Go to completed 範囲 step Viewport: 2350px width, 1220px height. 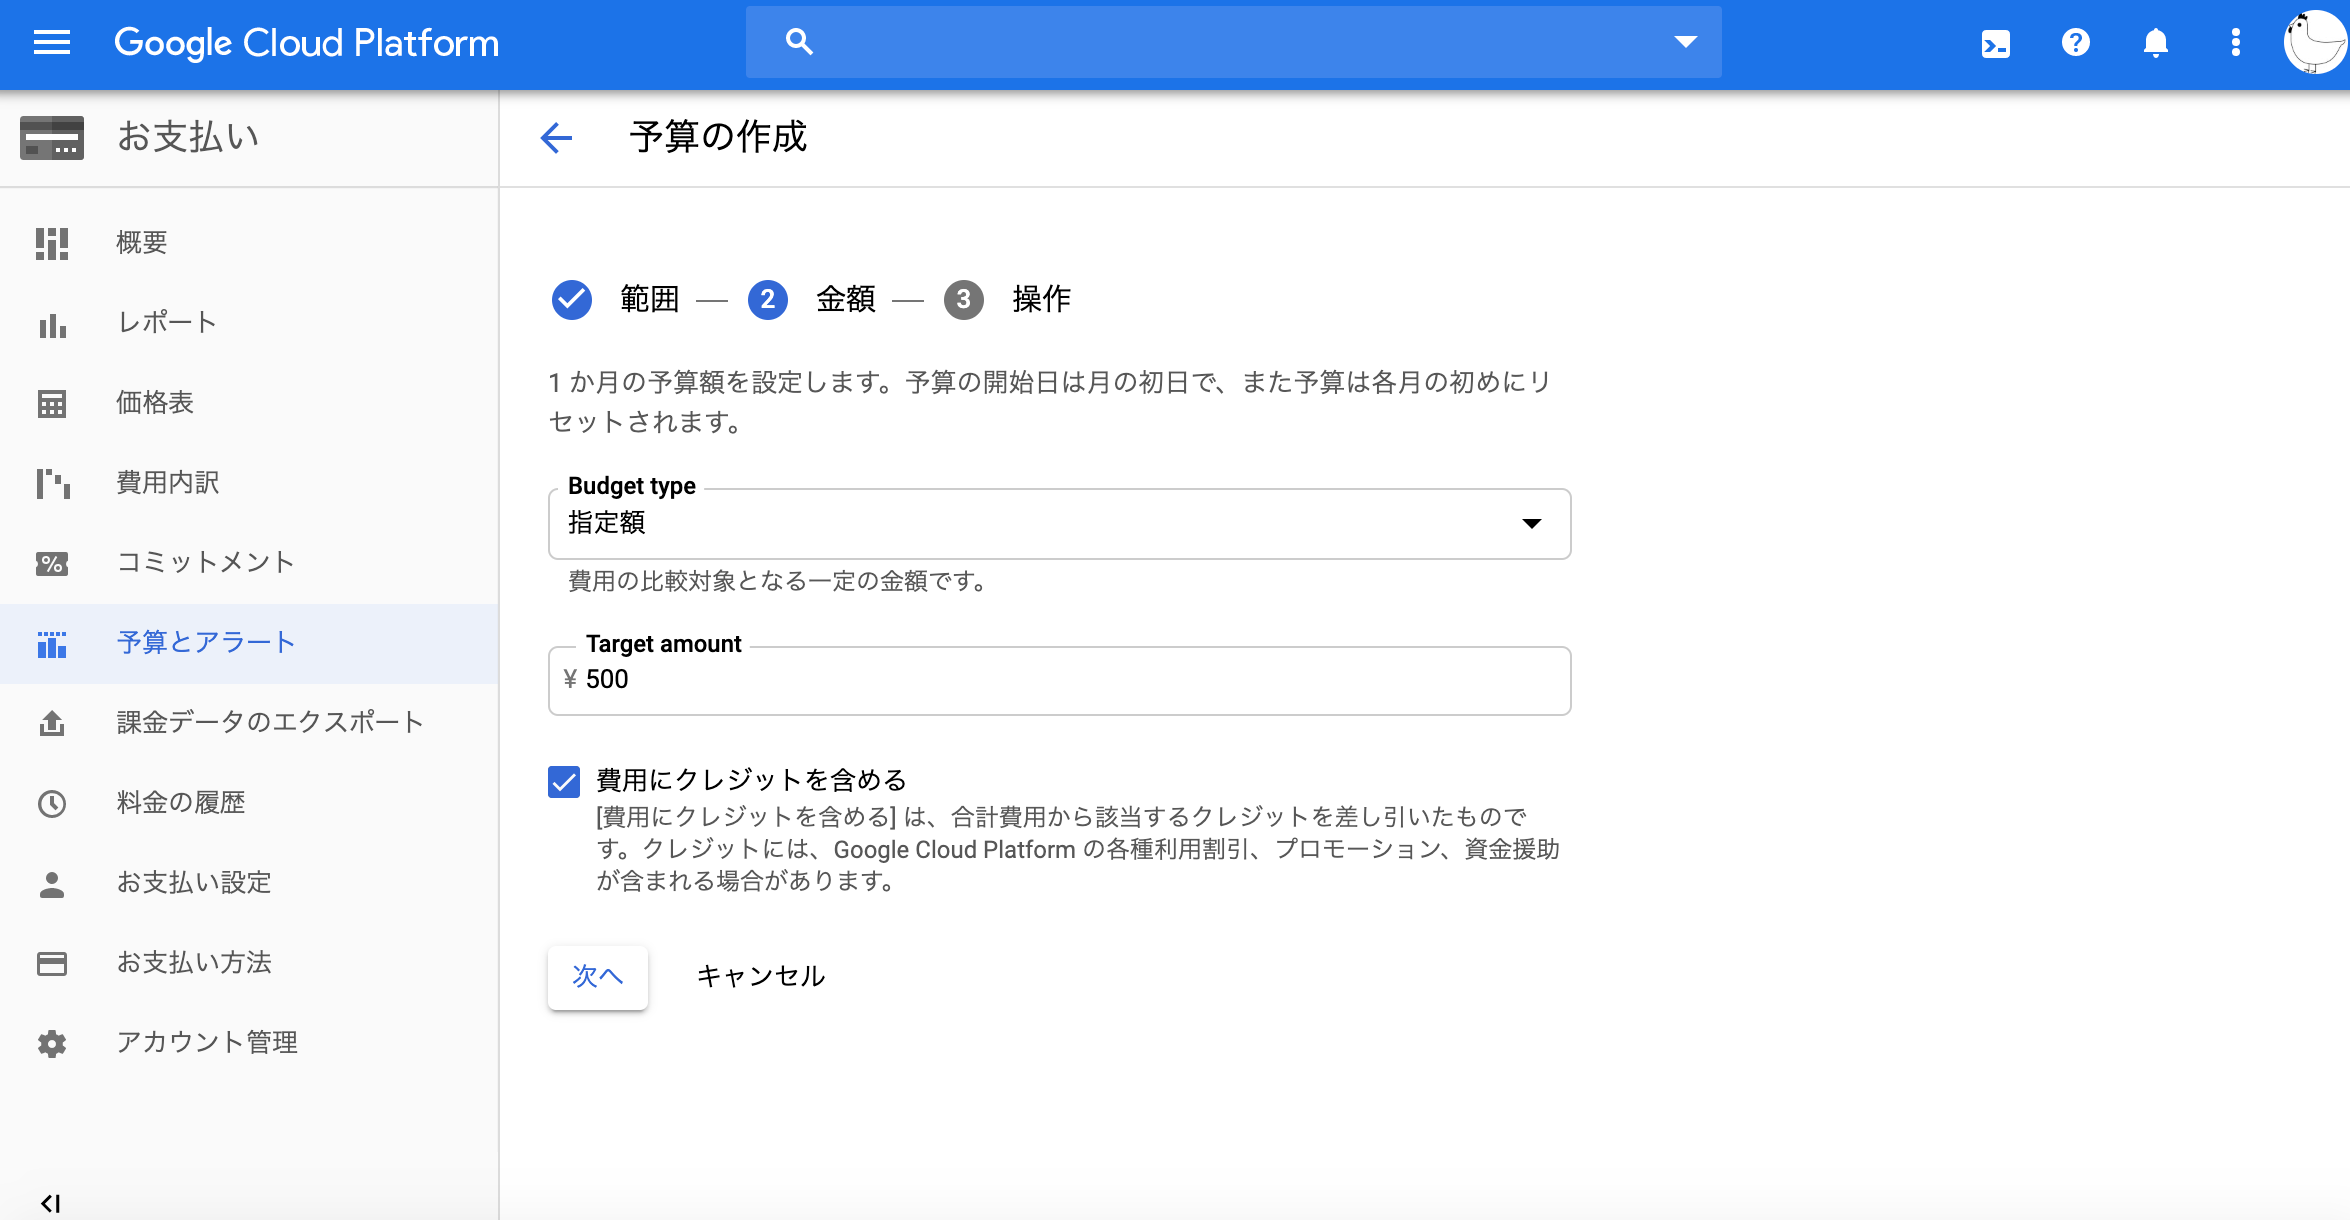pos(572,299)
